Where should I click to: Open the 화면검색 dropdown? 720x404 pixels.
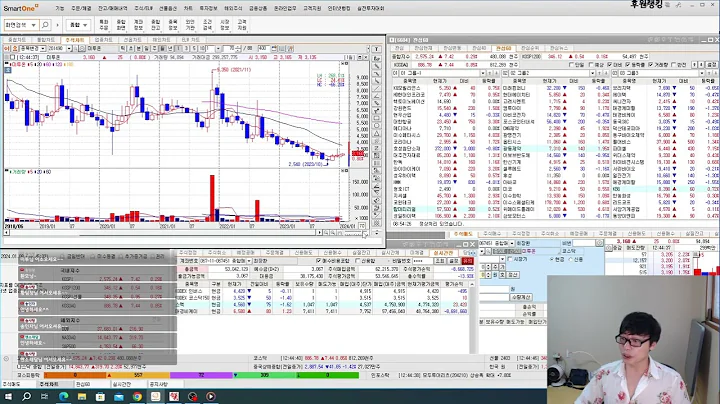point(34,25)
